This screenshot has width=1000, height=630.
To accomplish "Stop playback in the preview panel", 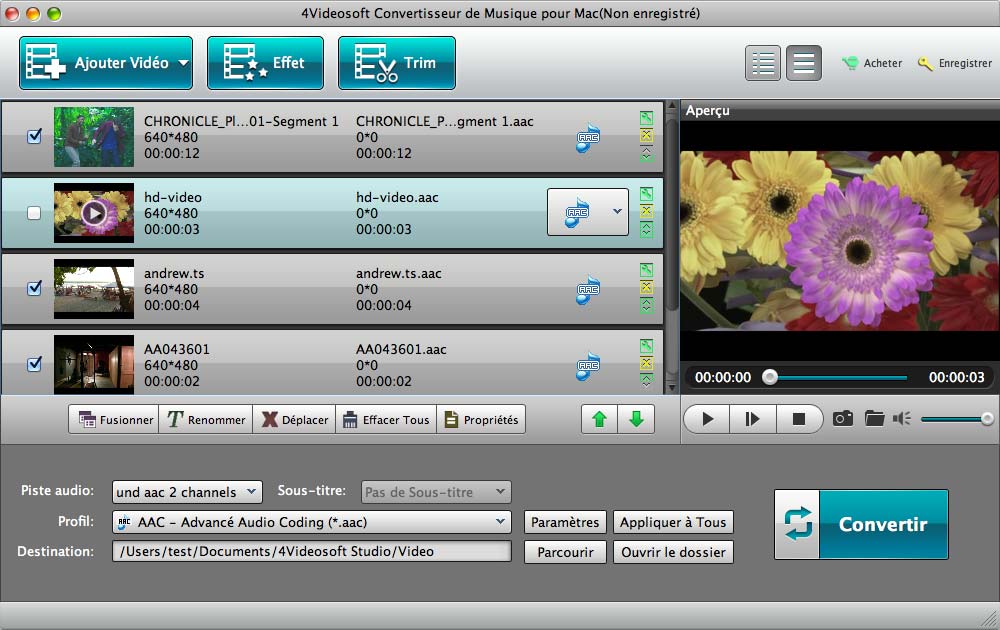I will click(x=798, y=419).
